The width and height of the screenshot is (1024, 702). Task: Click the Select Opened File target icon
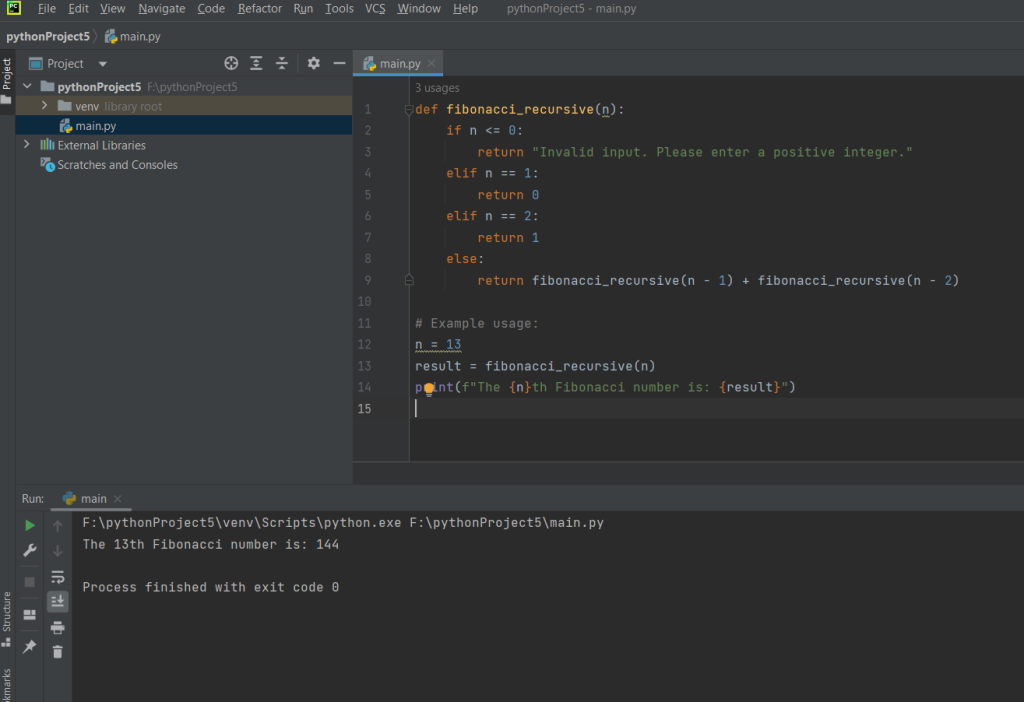[231, 63]
